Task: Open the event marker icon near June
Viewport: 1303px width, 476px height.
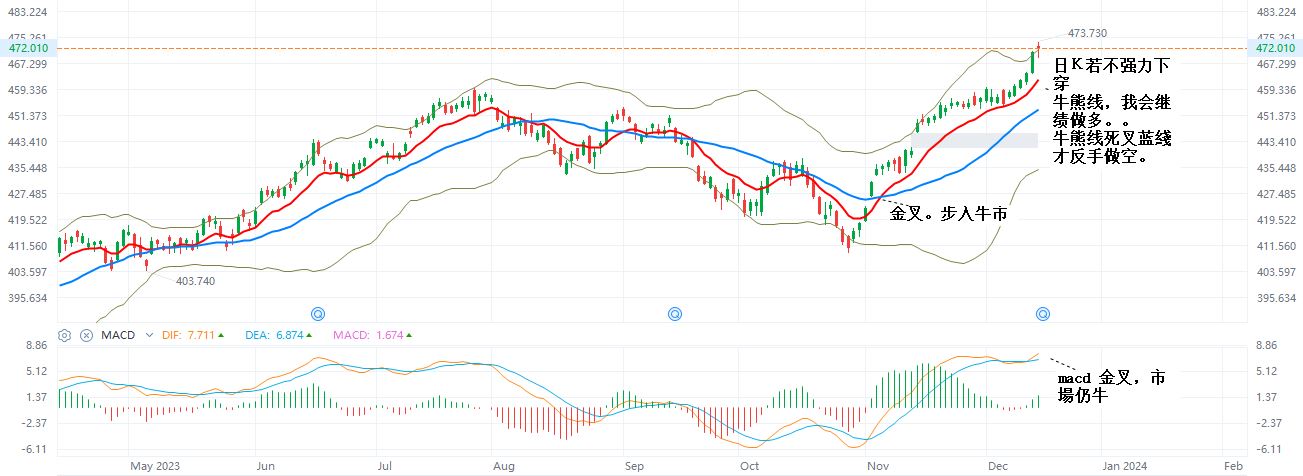Action: tap(318, 314)
